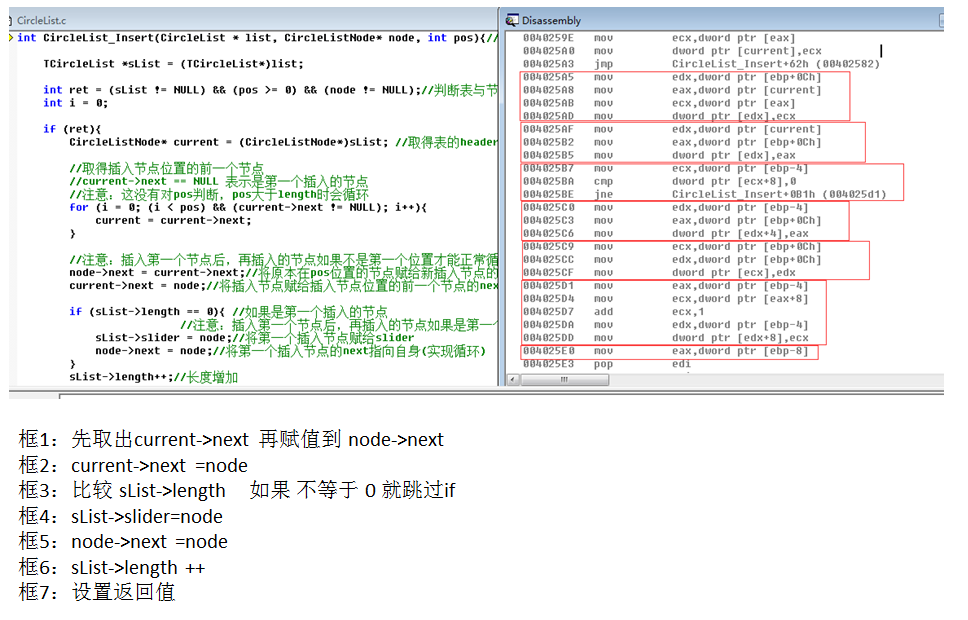This screenshot has height=620, width=968.
Task: Click disassembly address 004025A0
Action: pos(548,51)
